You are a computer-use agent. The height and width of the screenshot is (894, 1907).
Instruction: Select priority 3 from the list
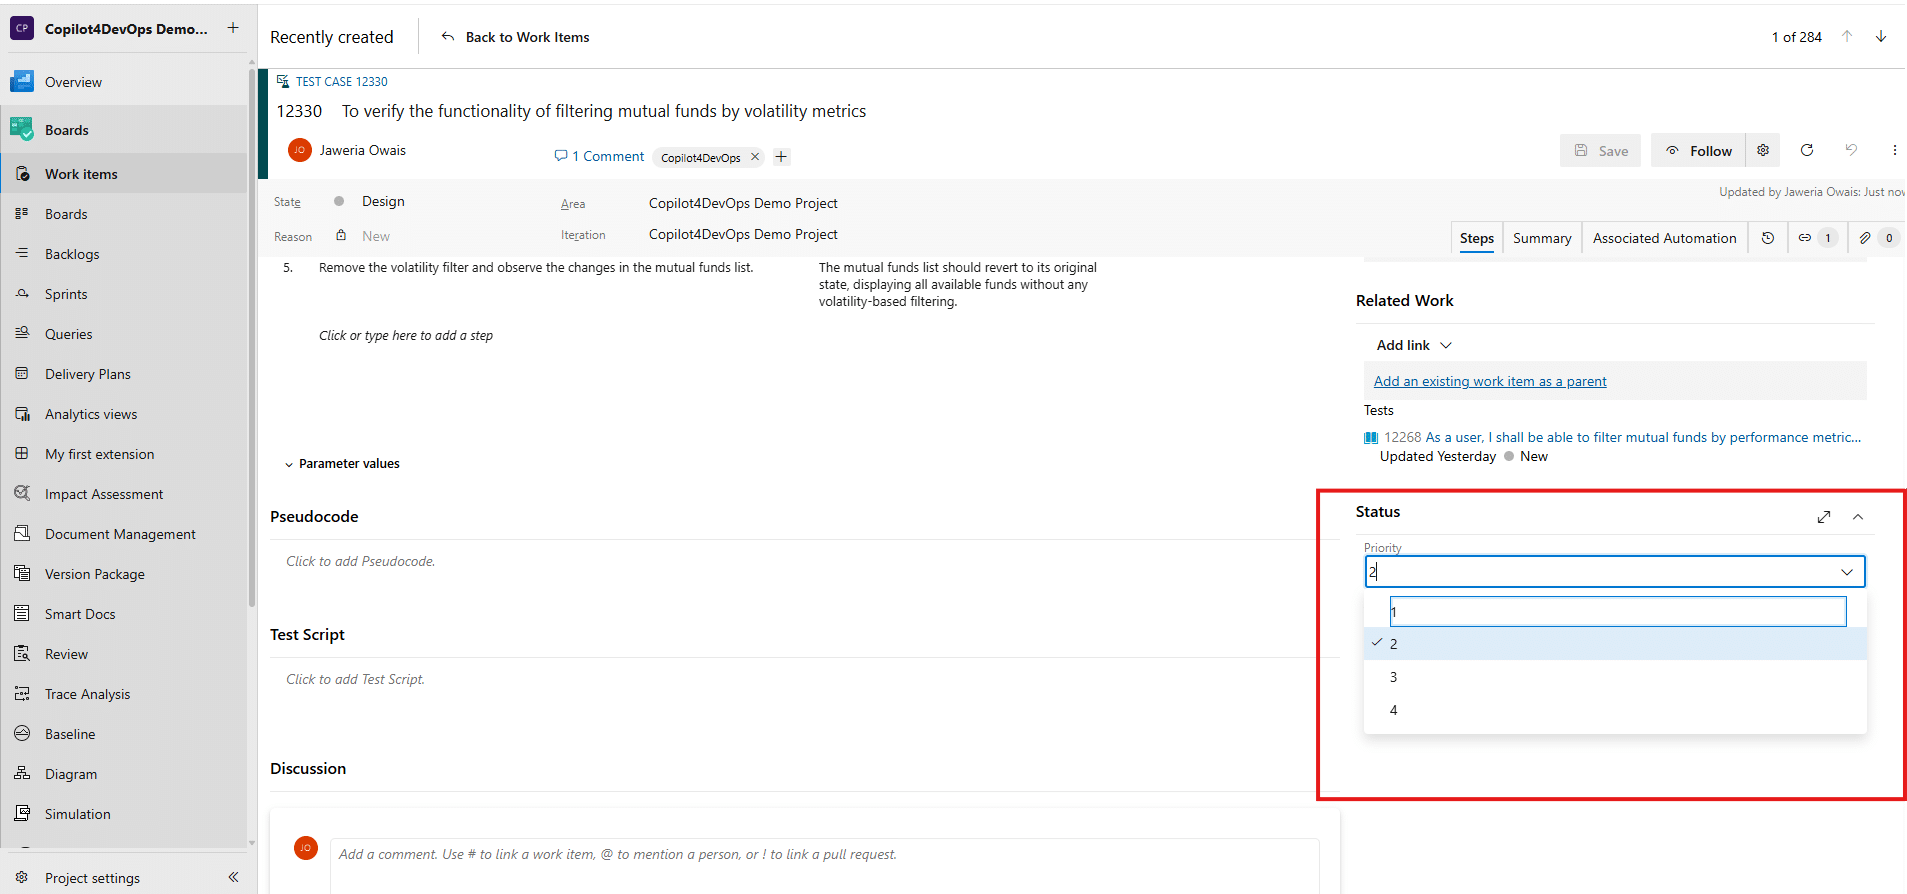pyautogui.click(x=1393, y=677)
